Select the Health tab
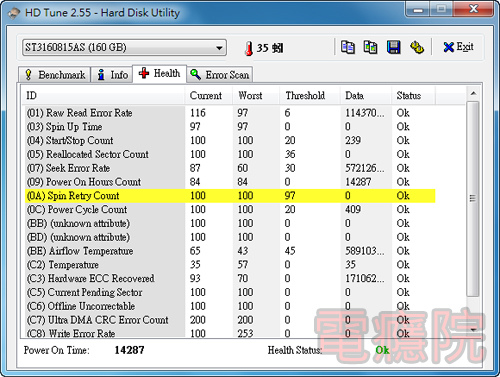500x377 pixels. coord(159,73)
